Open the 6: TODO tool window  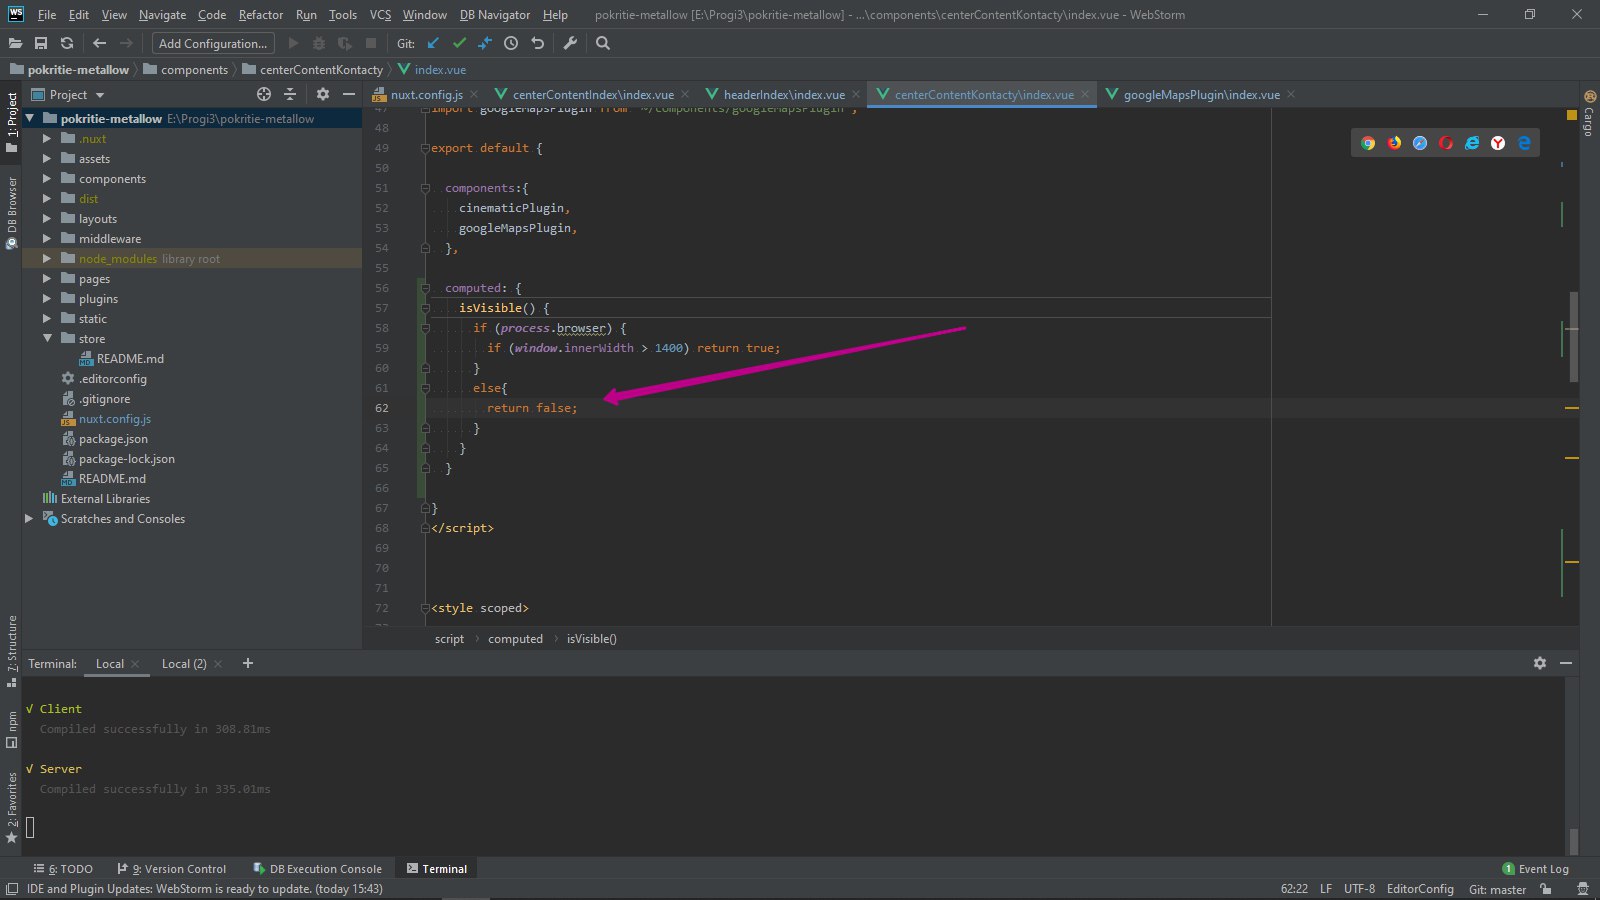click(x=63, y=869)
